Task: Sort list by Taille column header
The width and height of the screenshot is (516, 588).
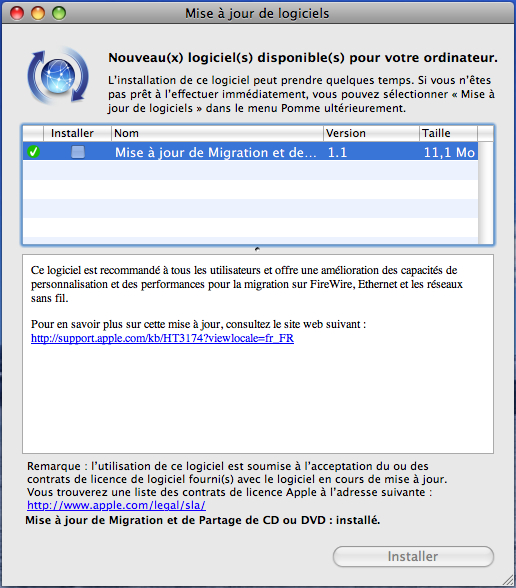Action: tap(448, 134)
